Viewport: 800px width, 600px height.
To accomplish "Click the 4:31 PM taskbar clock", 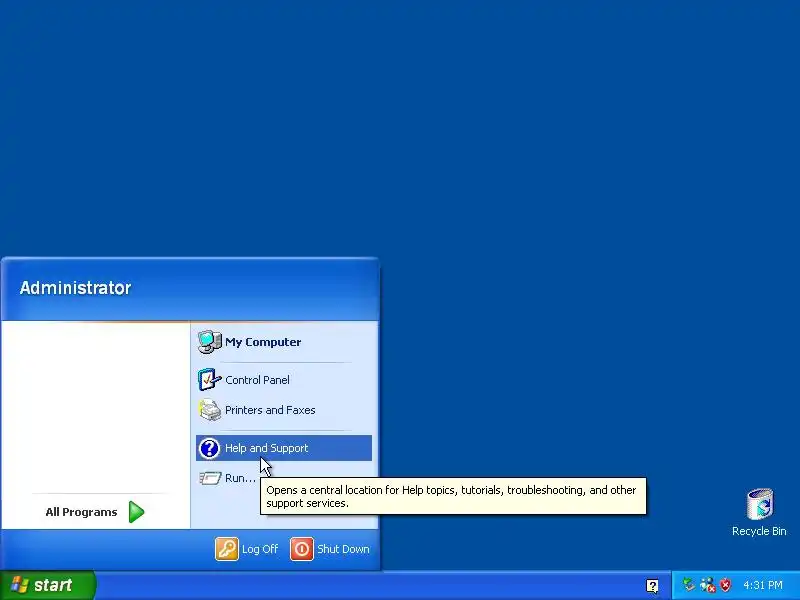I will pyautogui.click(x=763, y=585).
